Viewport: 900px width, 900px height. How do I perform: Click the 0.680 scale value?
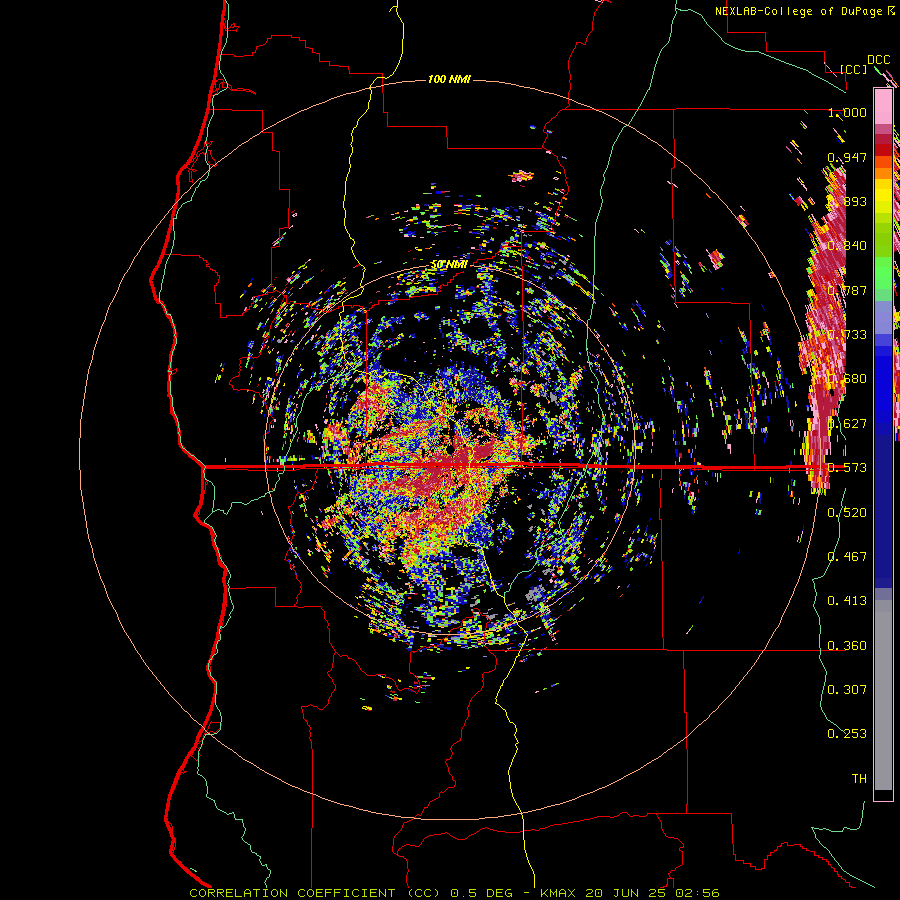[847, 379]
